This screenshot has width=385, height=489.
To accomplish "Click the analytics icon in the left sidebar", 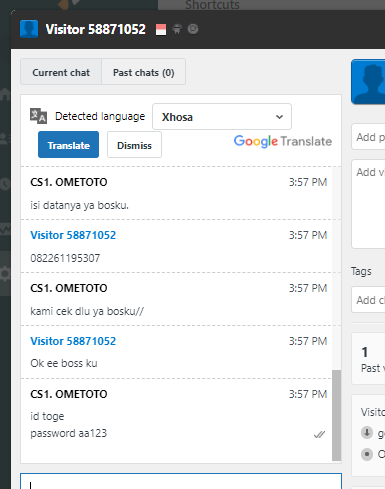I will tap(5, 230).
